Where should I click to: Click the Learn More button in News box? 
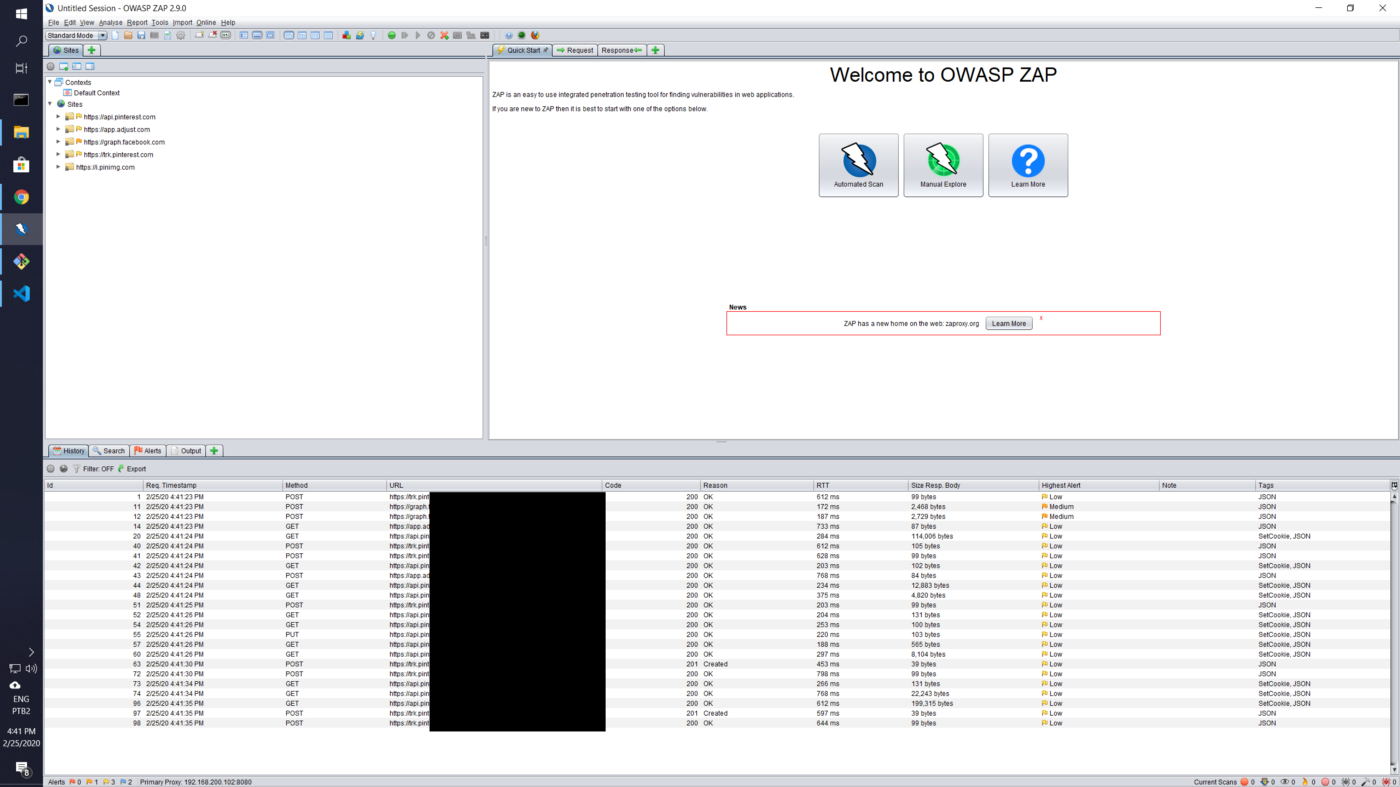click(x=1009, y=323)
